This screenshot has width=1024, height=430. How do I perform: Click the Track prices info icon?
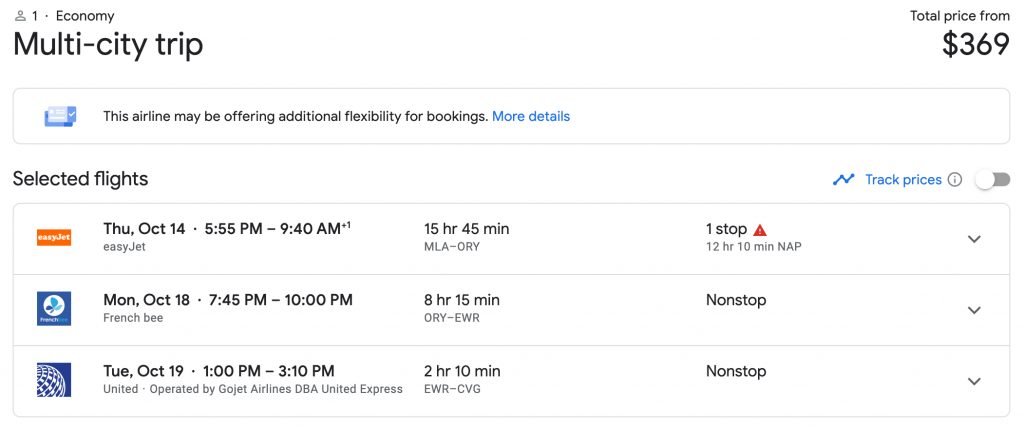955,180
